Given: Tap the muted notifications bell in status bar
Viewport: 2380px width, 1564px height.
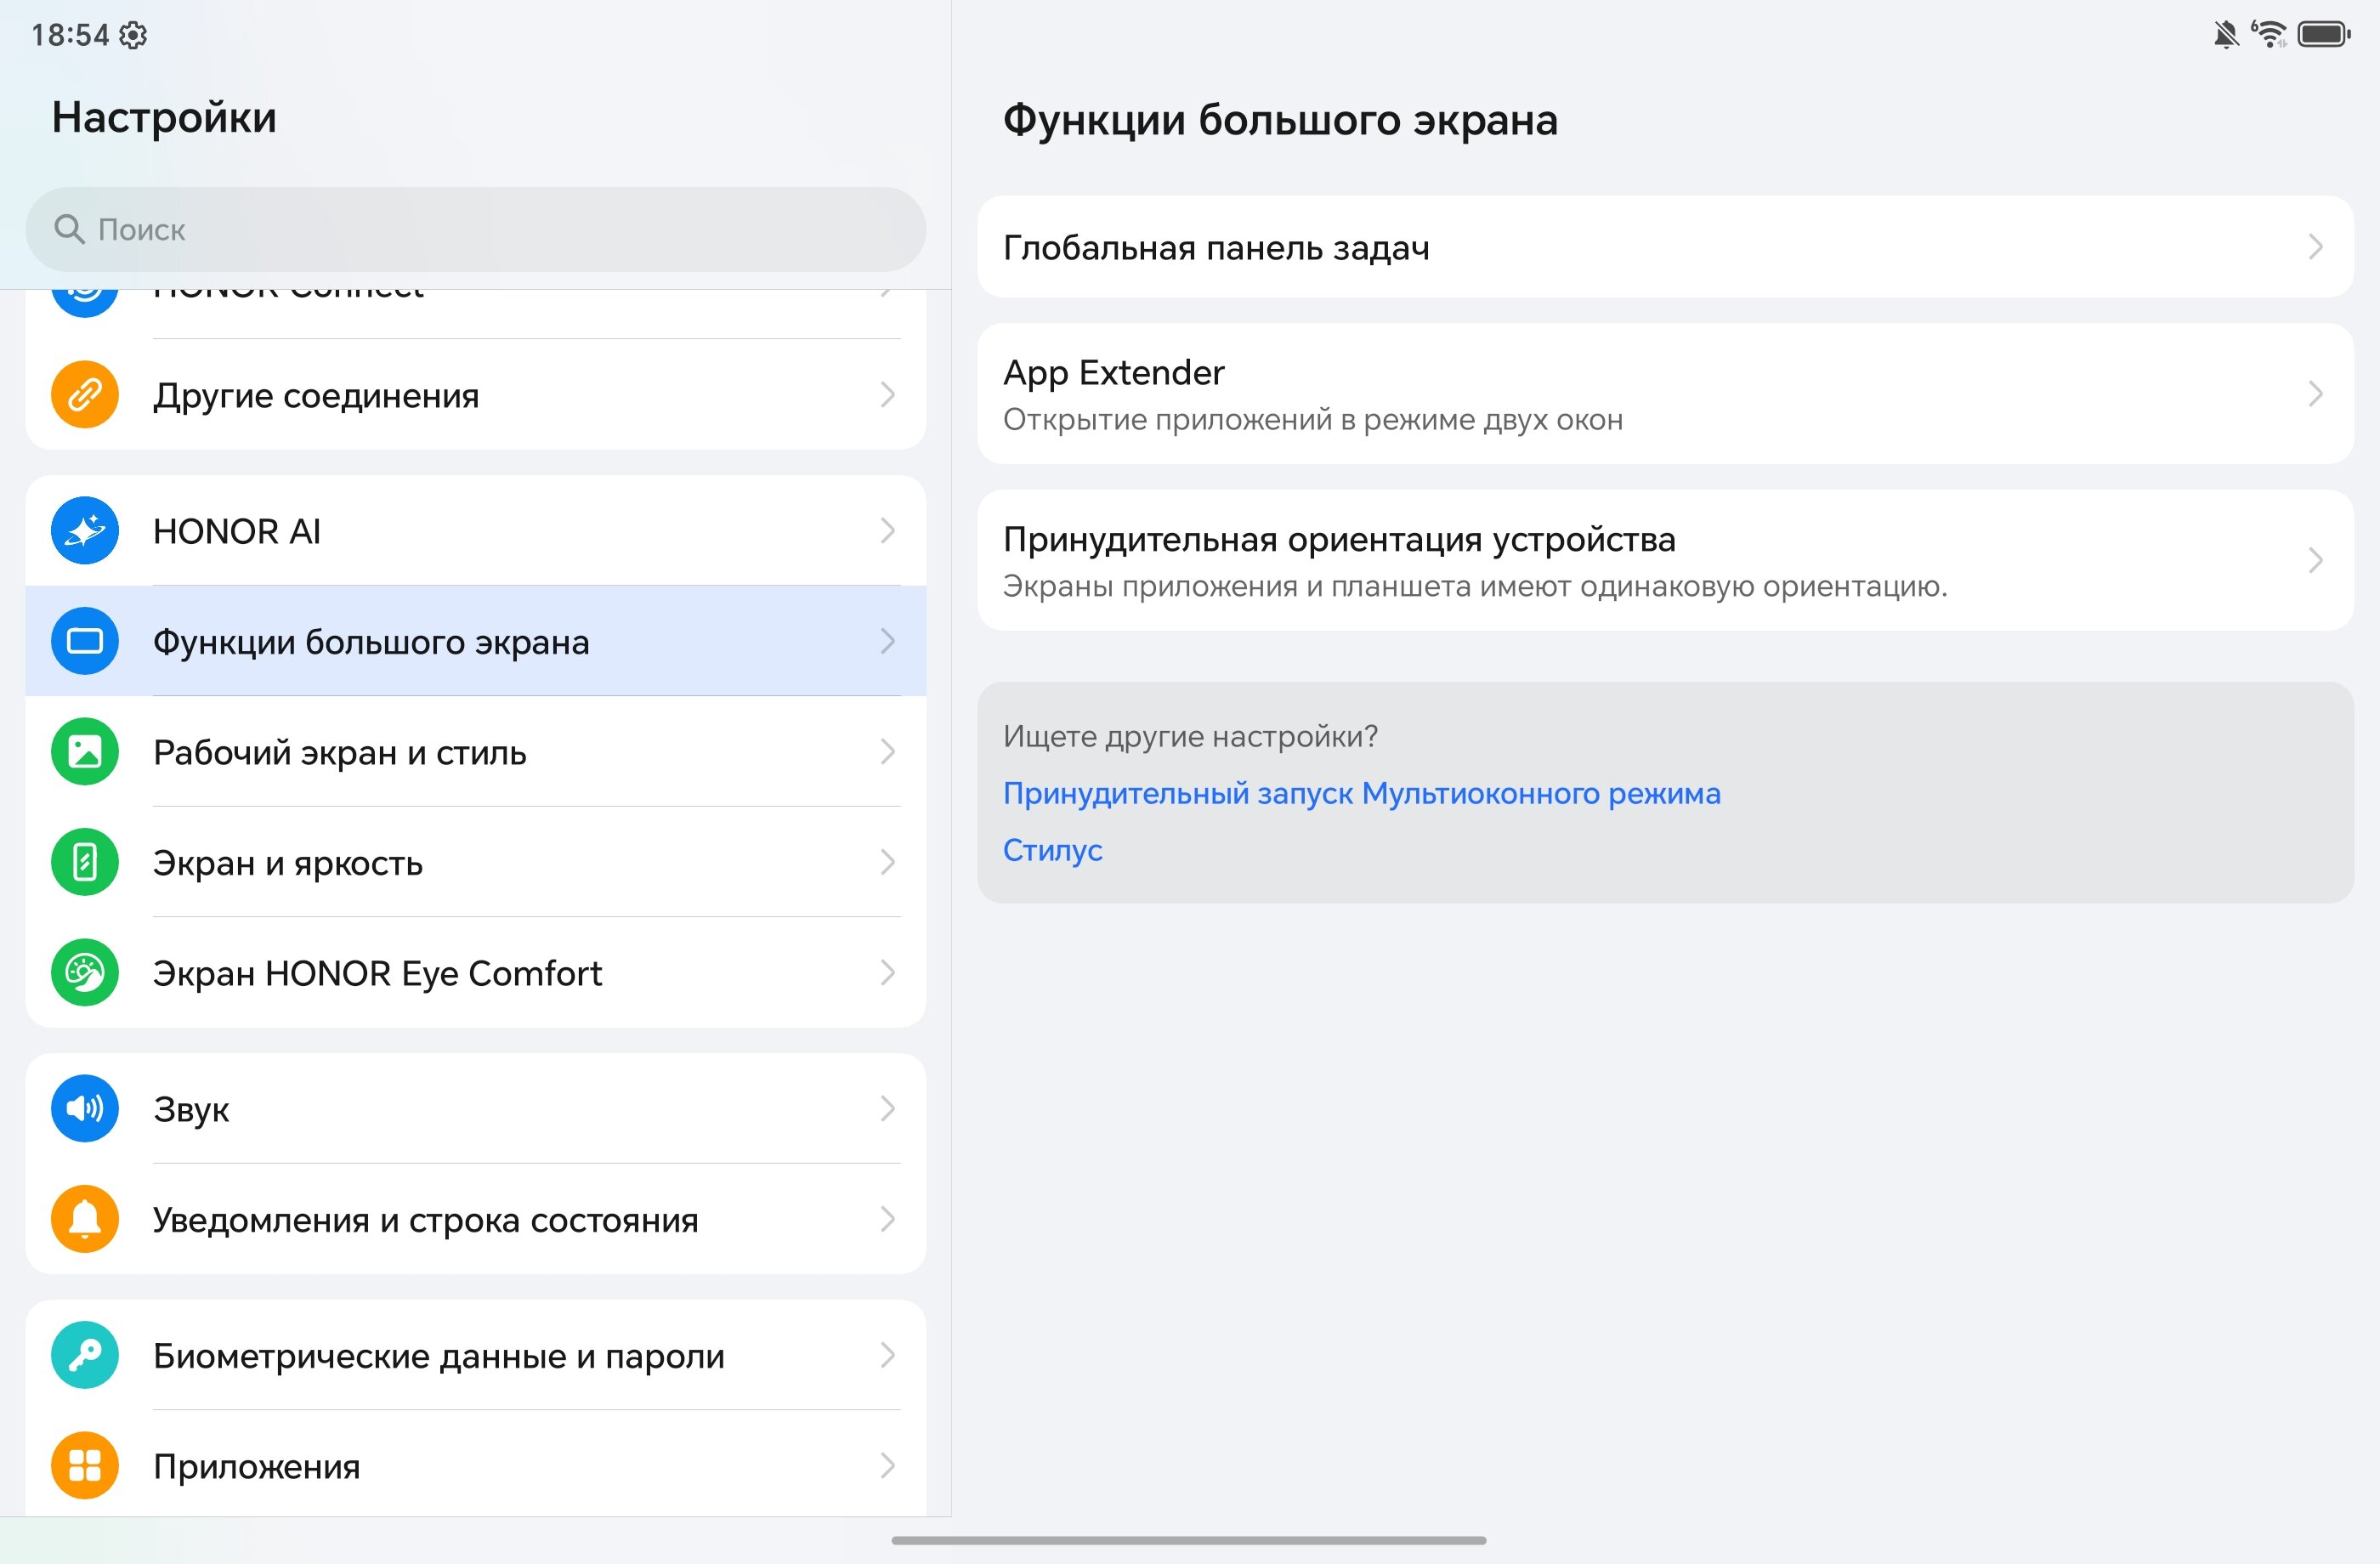Looking at the screenshot, I should click(2225, 35).
